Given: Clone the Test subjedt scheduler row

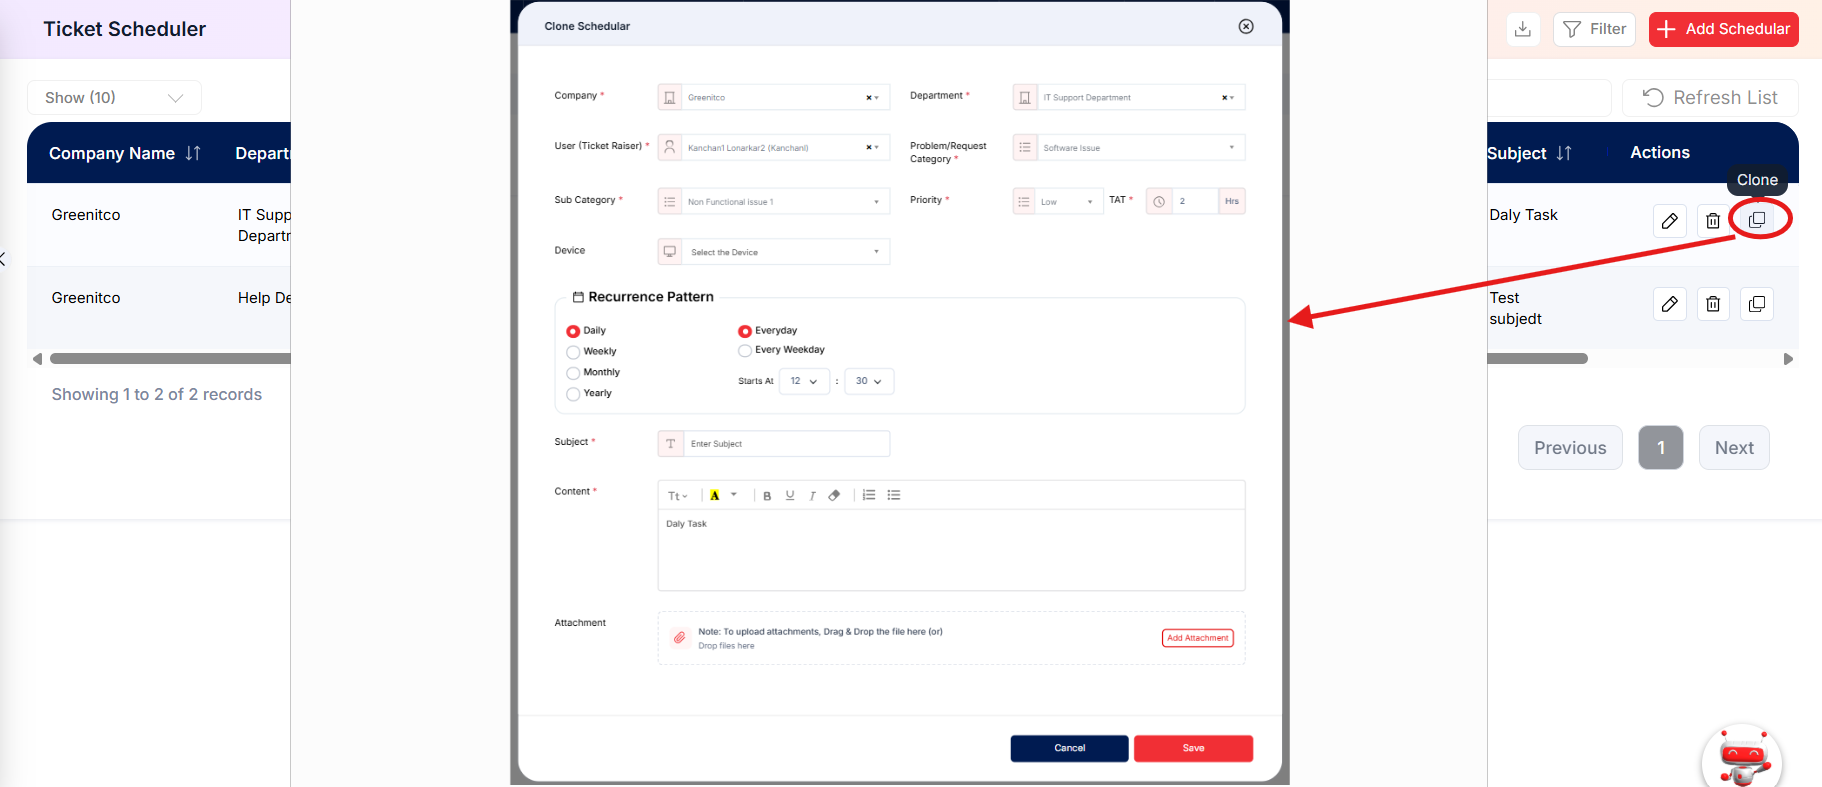Looking at the screenshot, I should coord(1757,304).
